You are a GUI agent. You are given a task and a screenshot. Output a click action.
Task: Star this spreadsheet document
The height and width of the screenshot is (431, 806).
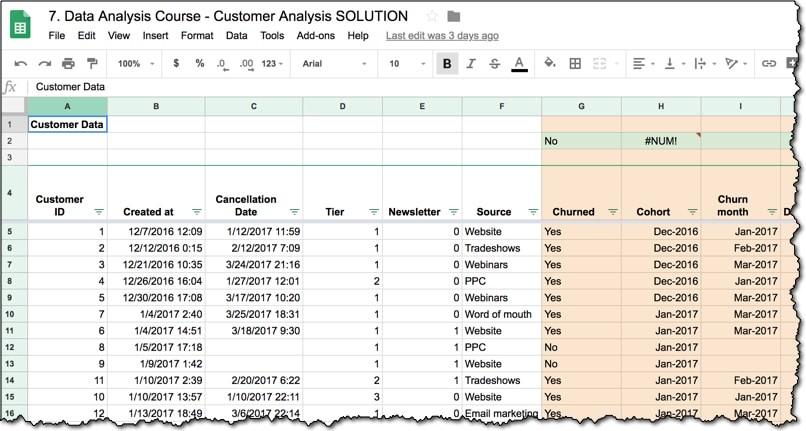coord(432,16)
